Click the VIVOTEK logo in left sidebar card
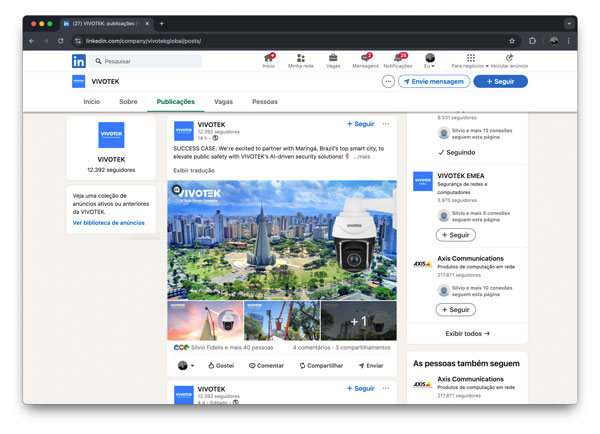This screenshot has height=434, width=600. pos(111,135)
